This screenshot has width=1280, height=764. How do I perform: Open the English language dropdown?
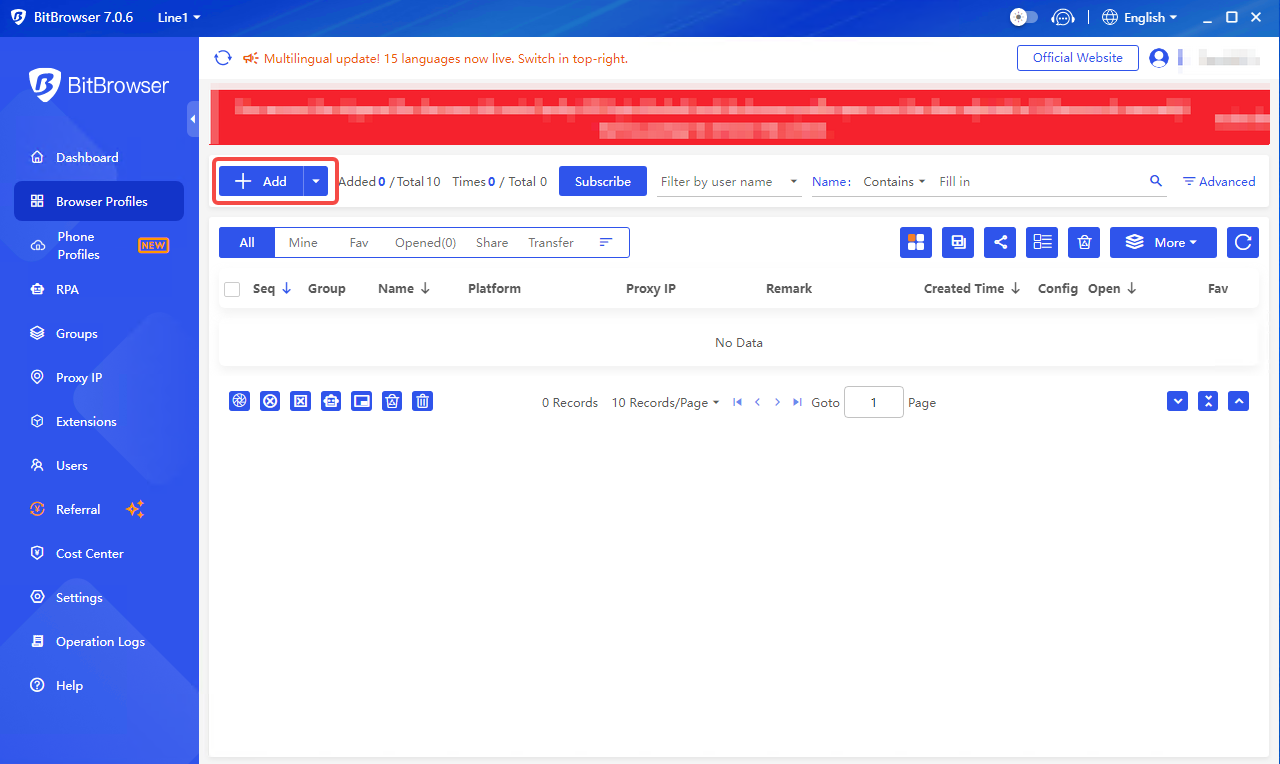point(1140,17)
